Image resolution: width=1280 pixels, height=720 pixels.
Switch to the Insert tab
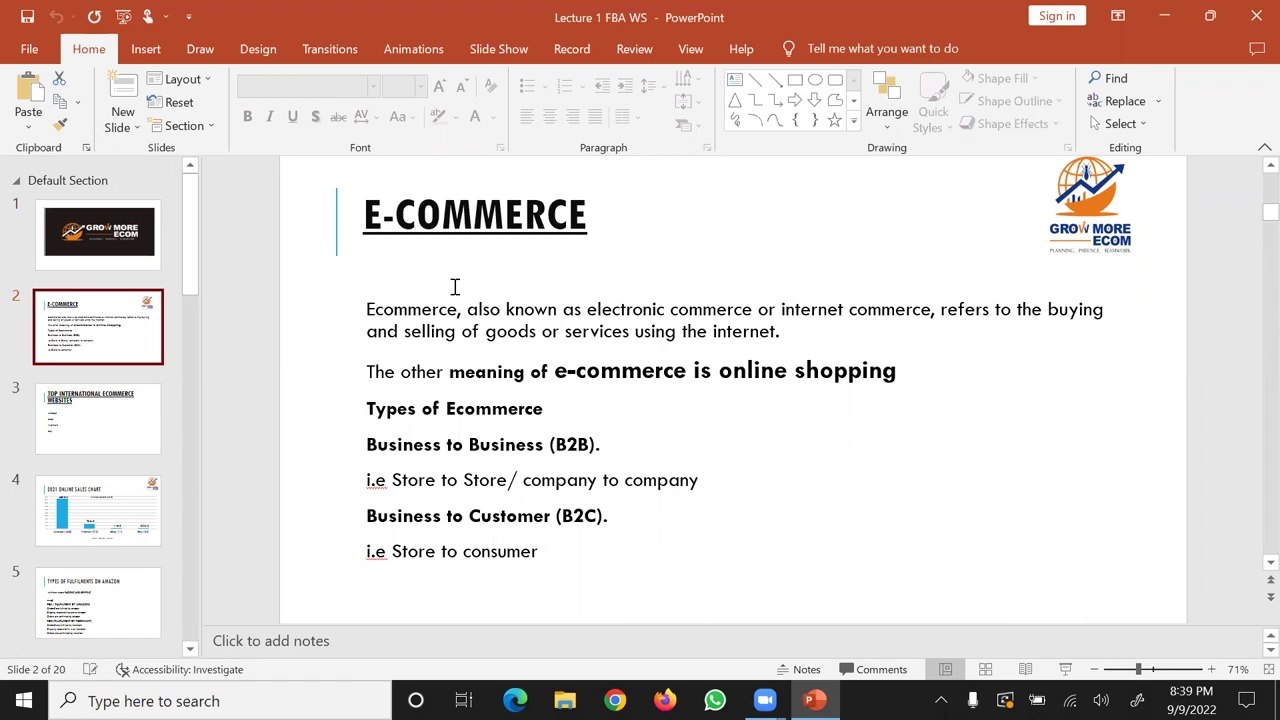(x=145, y=49)
